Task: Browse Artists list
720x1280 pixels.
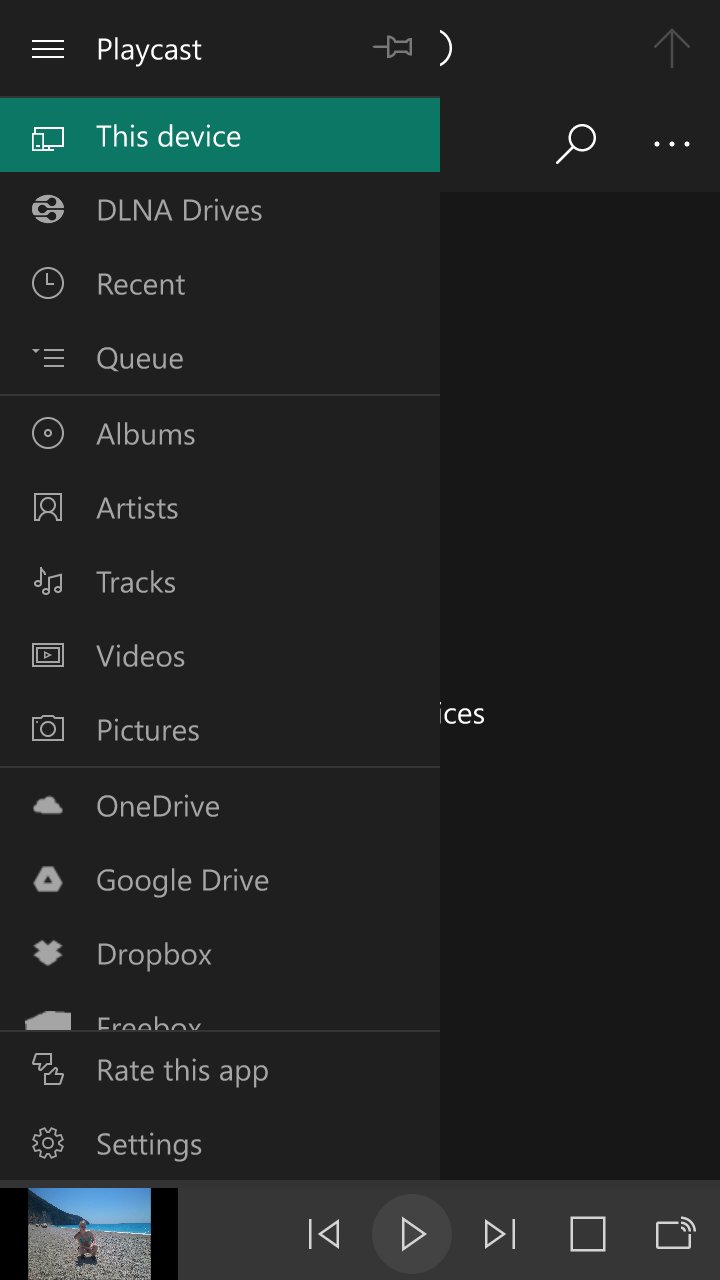Action: click(x=220, y=508)
